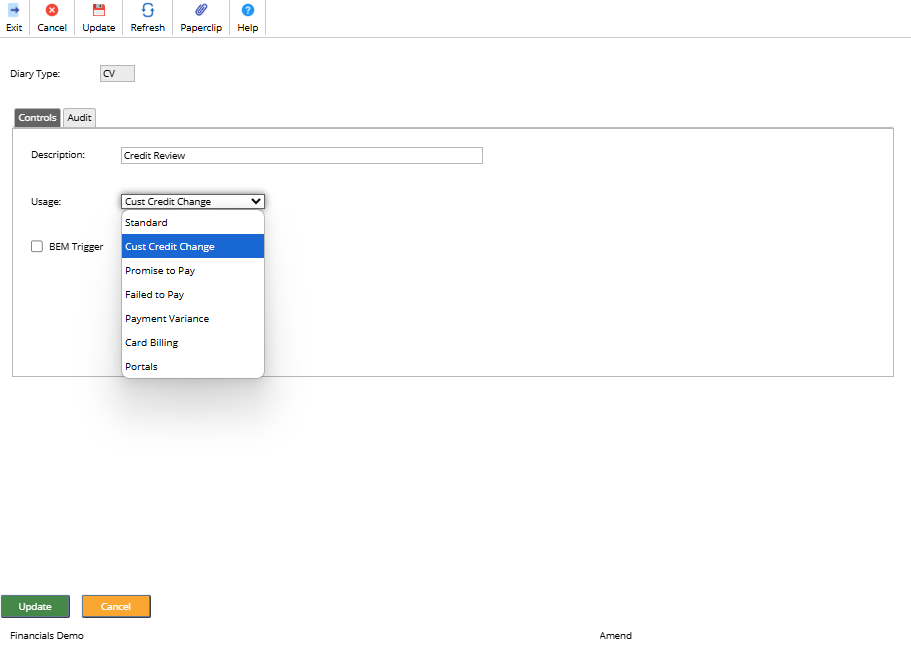Open the Paperclip attachments icon
The image size is (911, 653).
pos(201,10)
